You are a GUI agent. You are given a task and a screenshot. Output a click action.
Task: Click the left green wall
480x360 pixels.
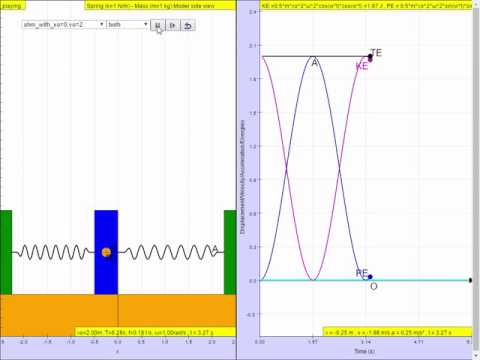click(x=6, y=252)
